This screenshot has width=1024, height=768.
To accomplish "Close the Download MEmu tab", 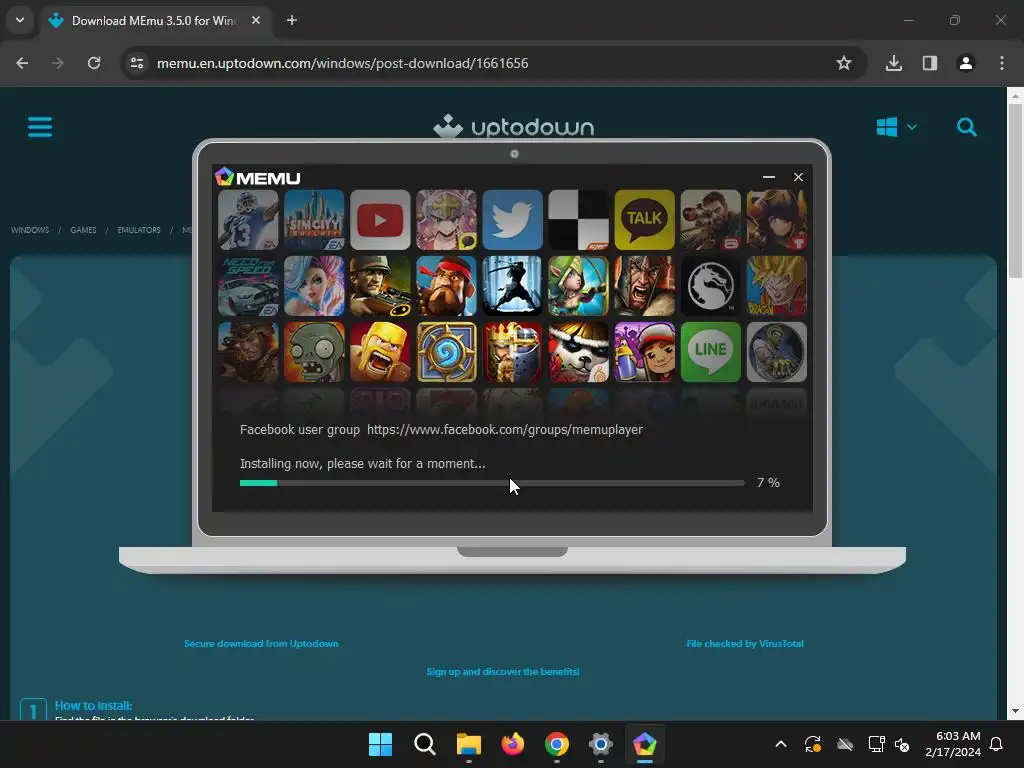I will tap(256, 20).
